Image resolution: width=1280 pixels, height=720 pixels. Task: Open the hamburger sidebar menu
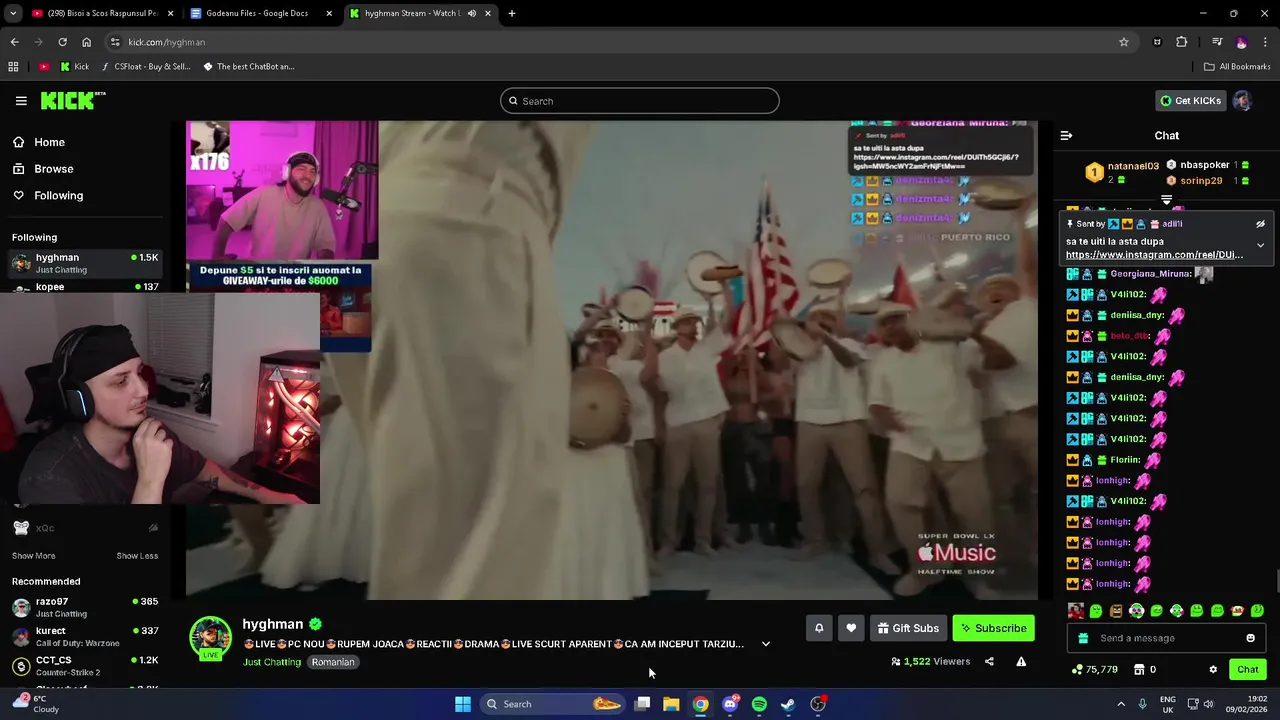(21, 101)
